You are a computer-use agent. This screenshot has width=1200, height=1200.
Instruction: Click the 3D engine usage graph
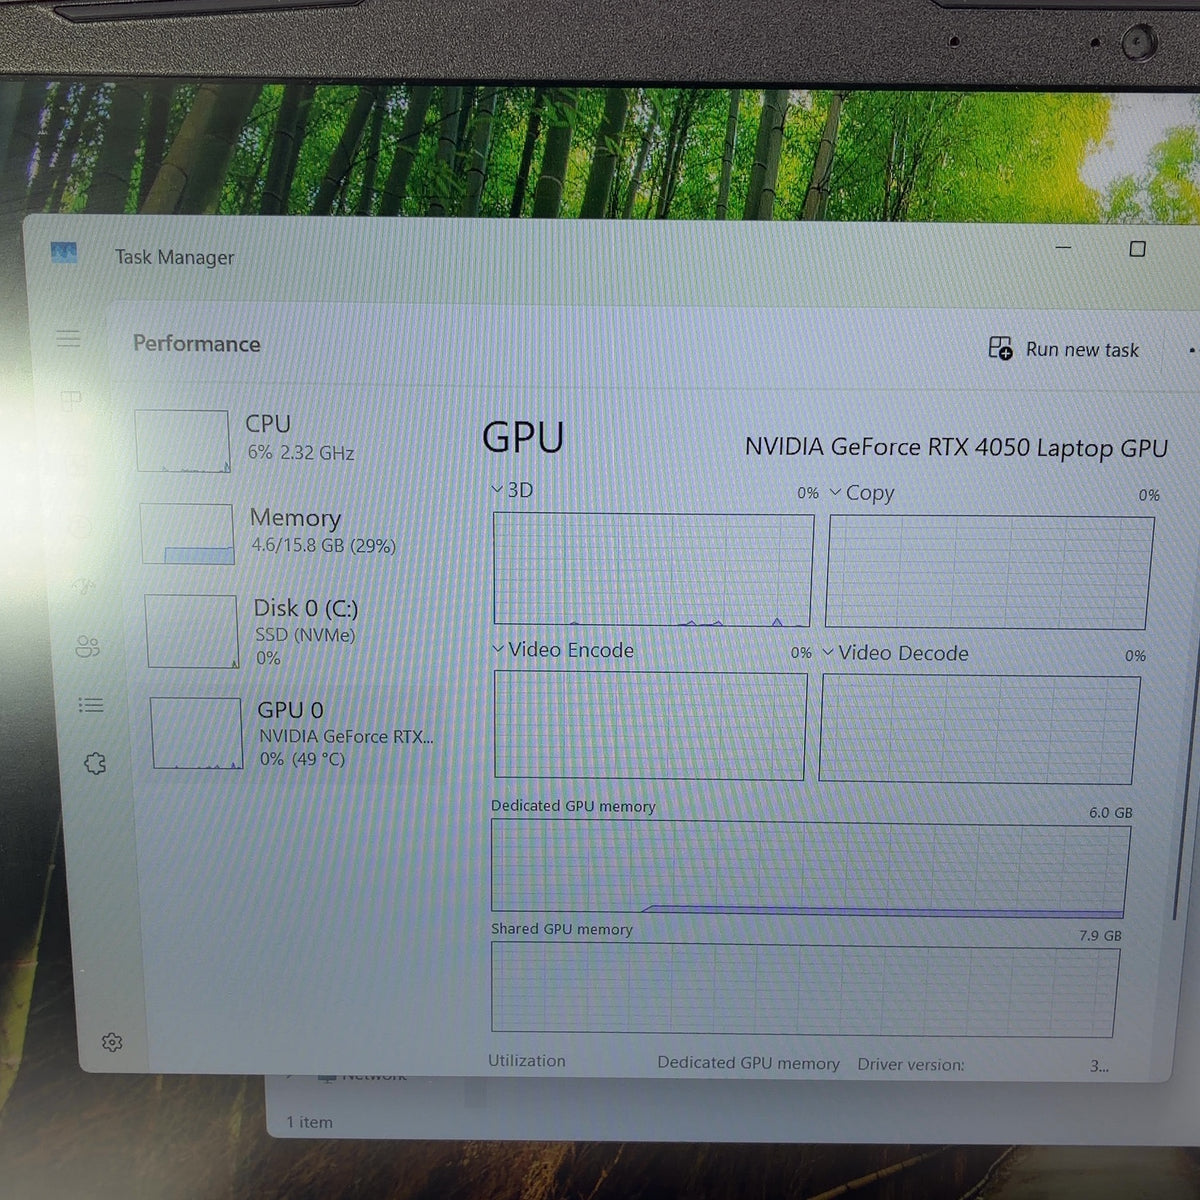tap(653, 570)
